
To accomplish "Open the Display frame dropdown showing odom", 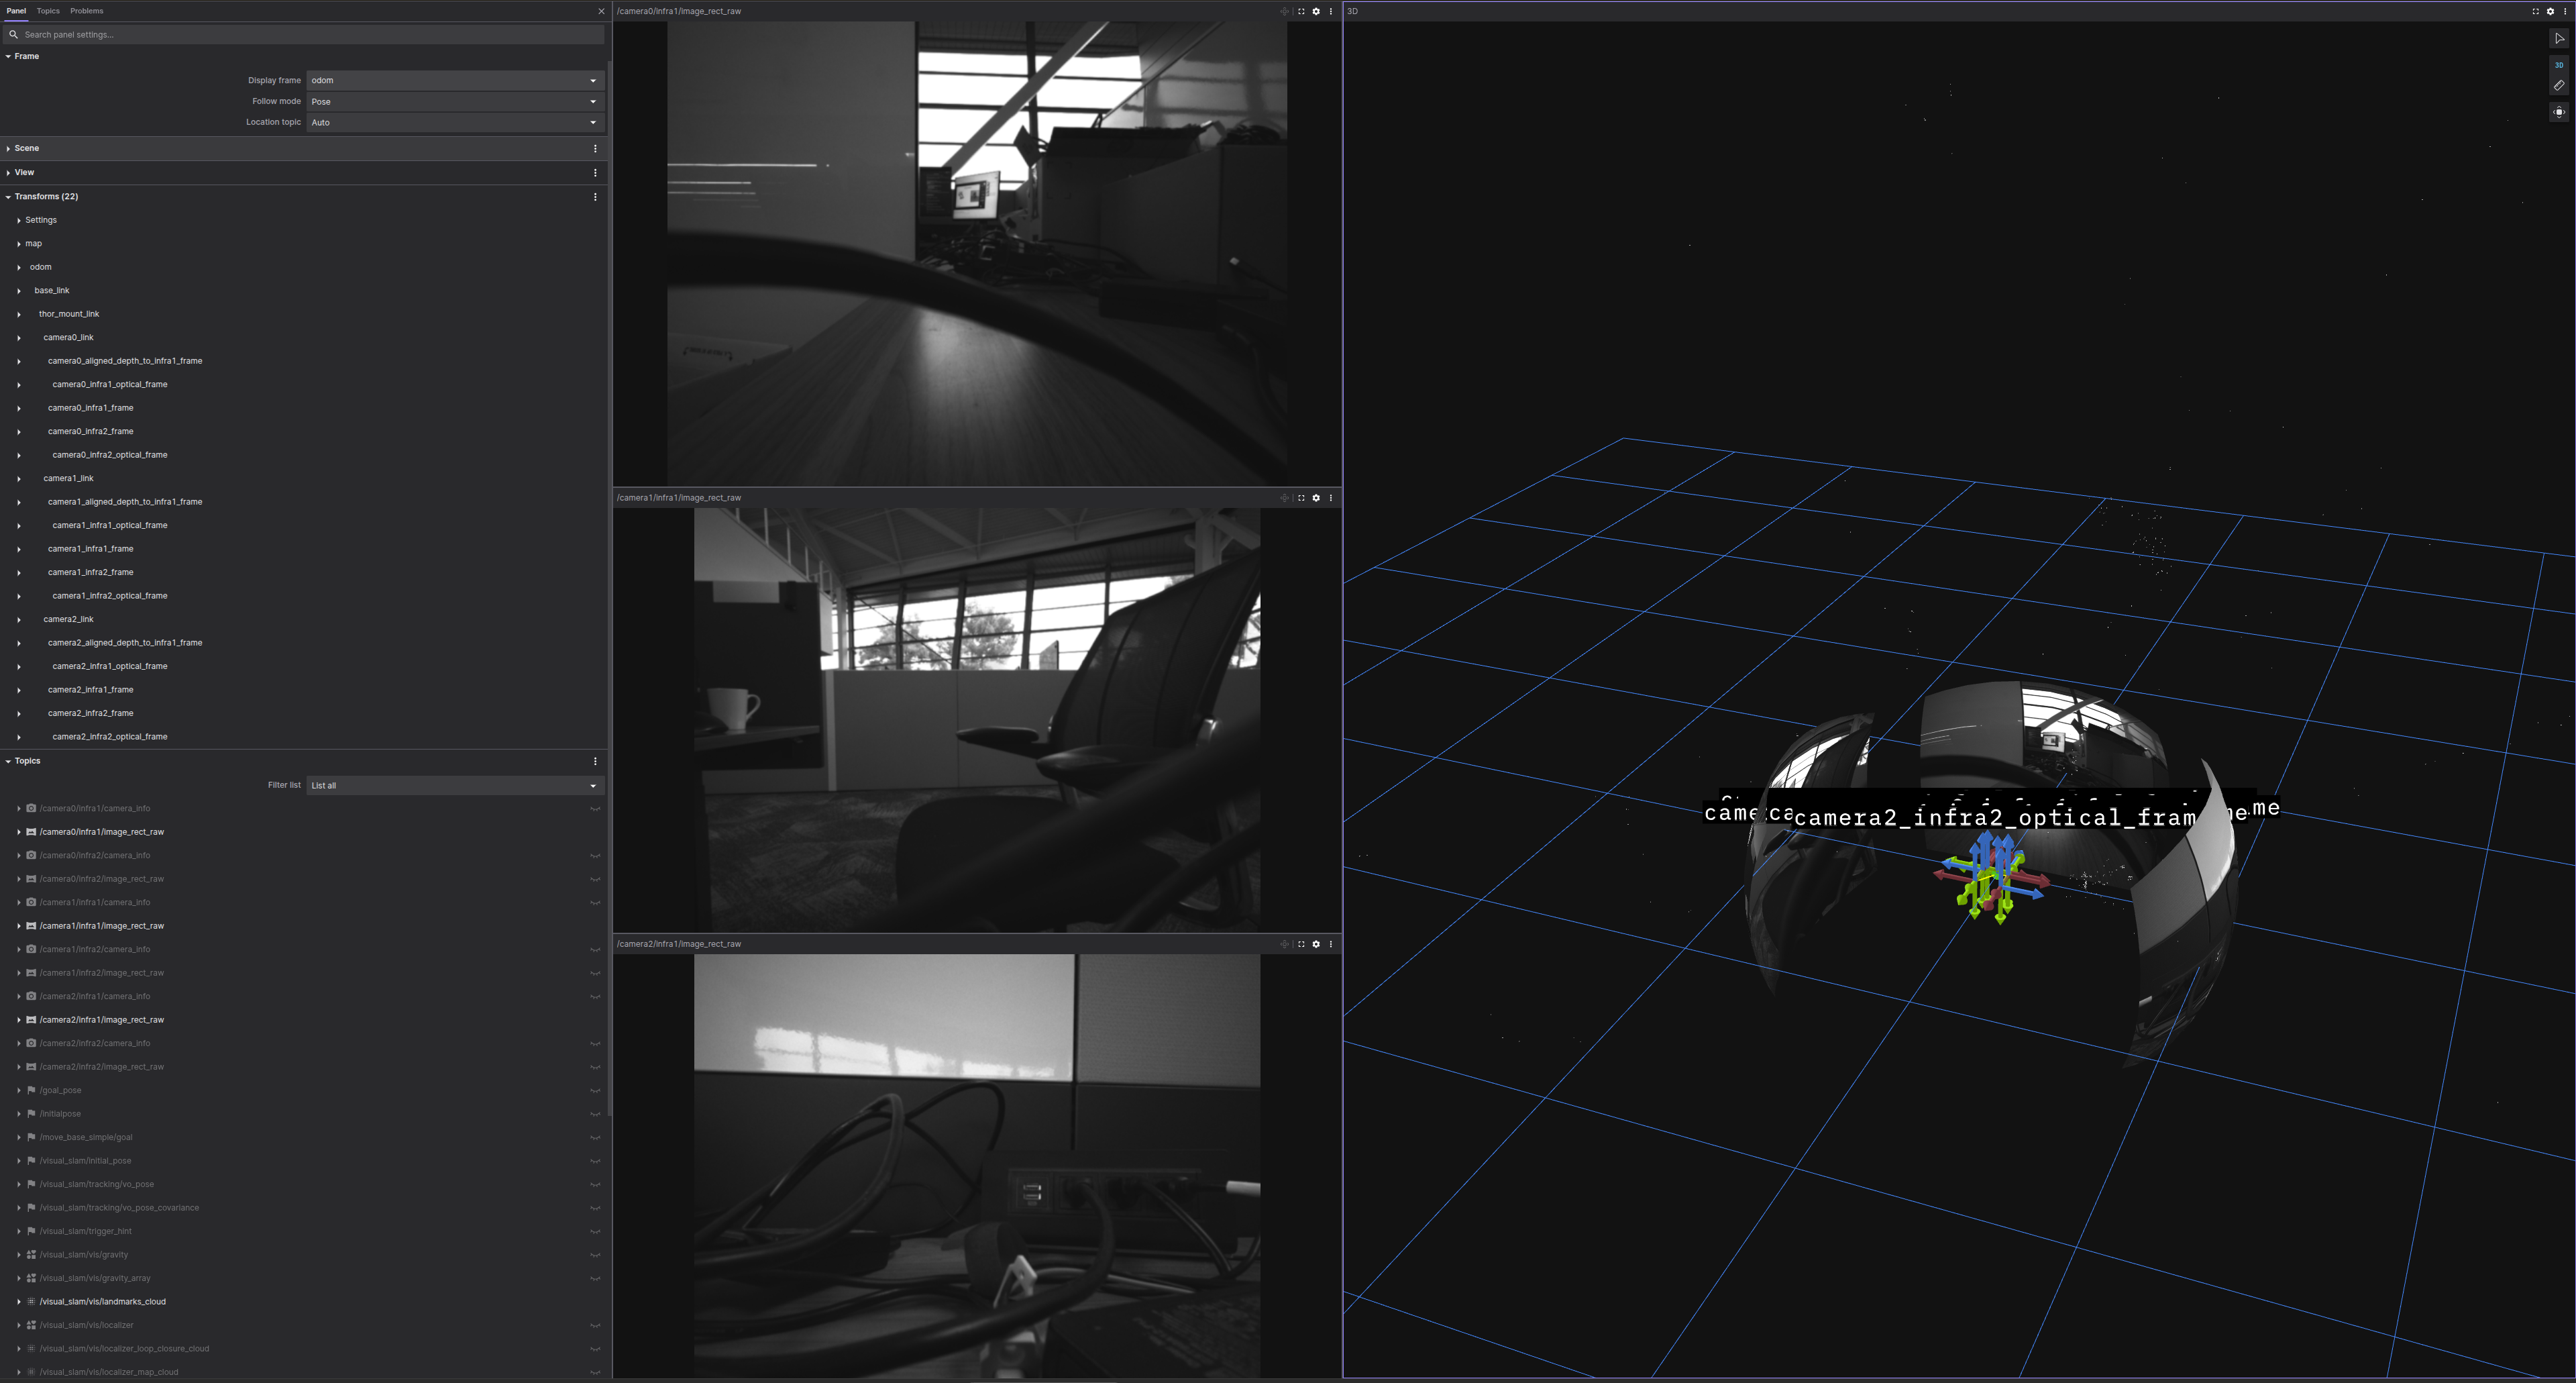I will coord(455,80).
